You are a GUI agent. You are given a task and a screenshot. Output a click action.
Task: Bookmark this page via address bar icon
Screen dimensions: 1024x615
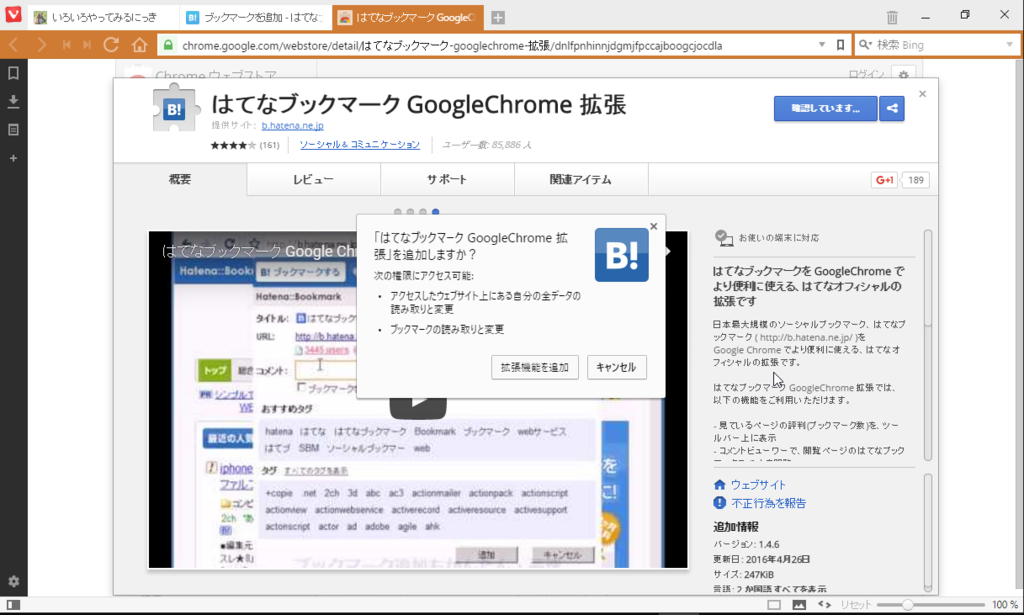click(x=840, y=45)
